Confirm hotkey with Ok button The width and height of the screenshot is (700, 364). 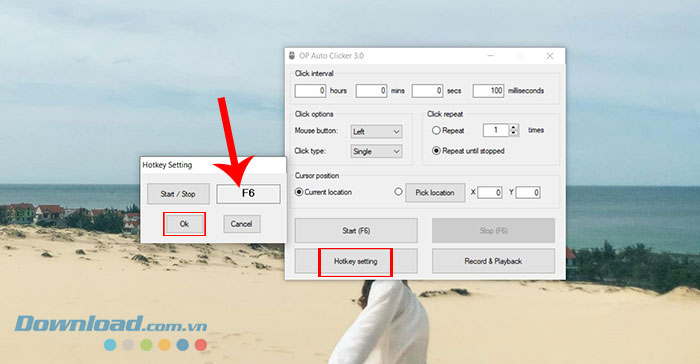(184, 224)
